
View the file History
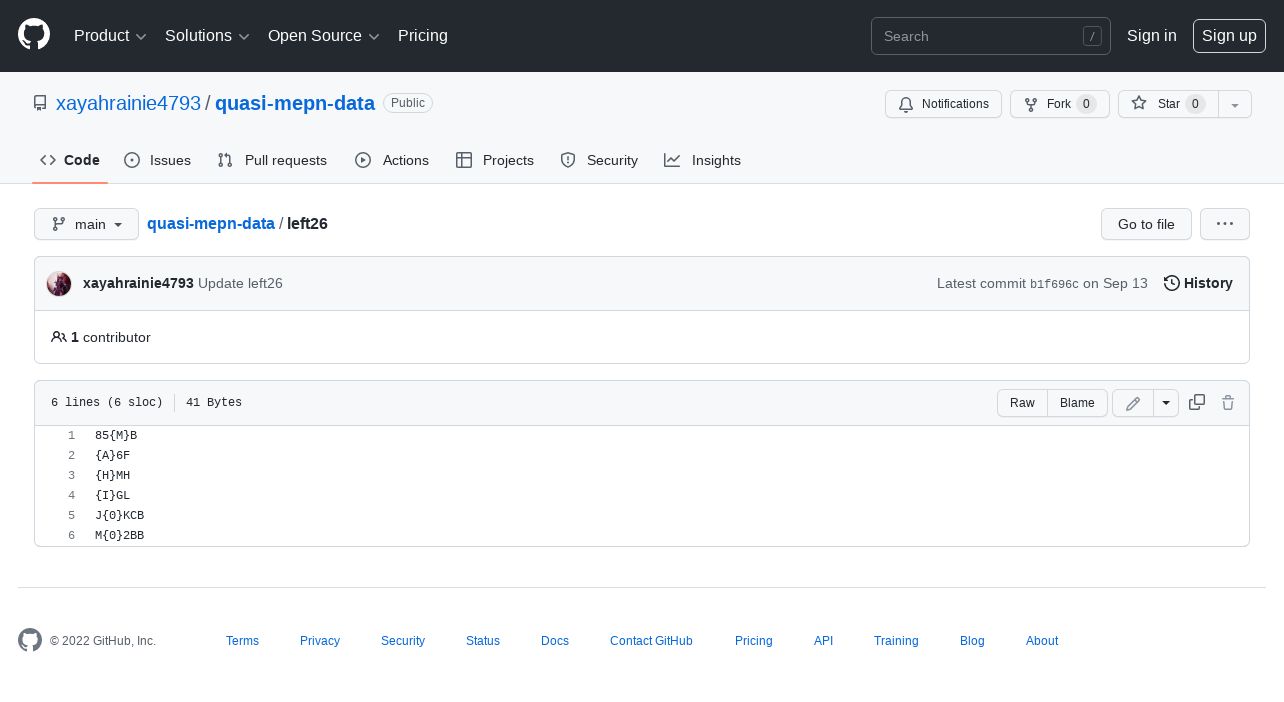click(1198, 284)
